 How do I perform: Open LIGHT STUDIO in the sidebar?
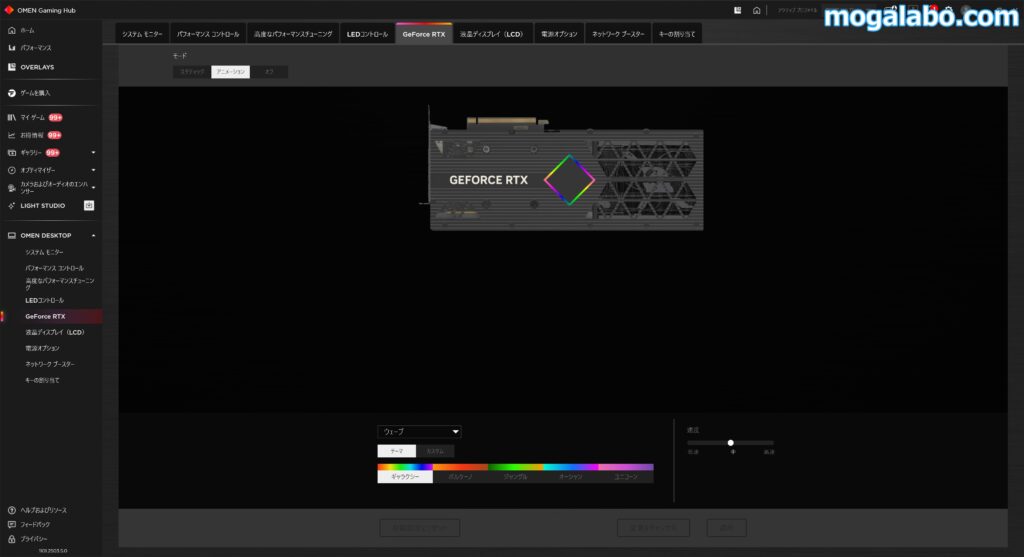point(42,206)
